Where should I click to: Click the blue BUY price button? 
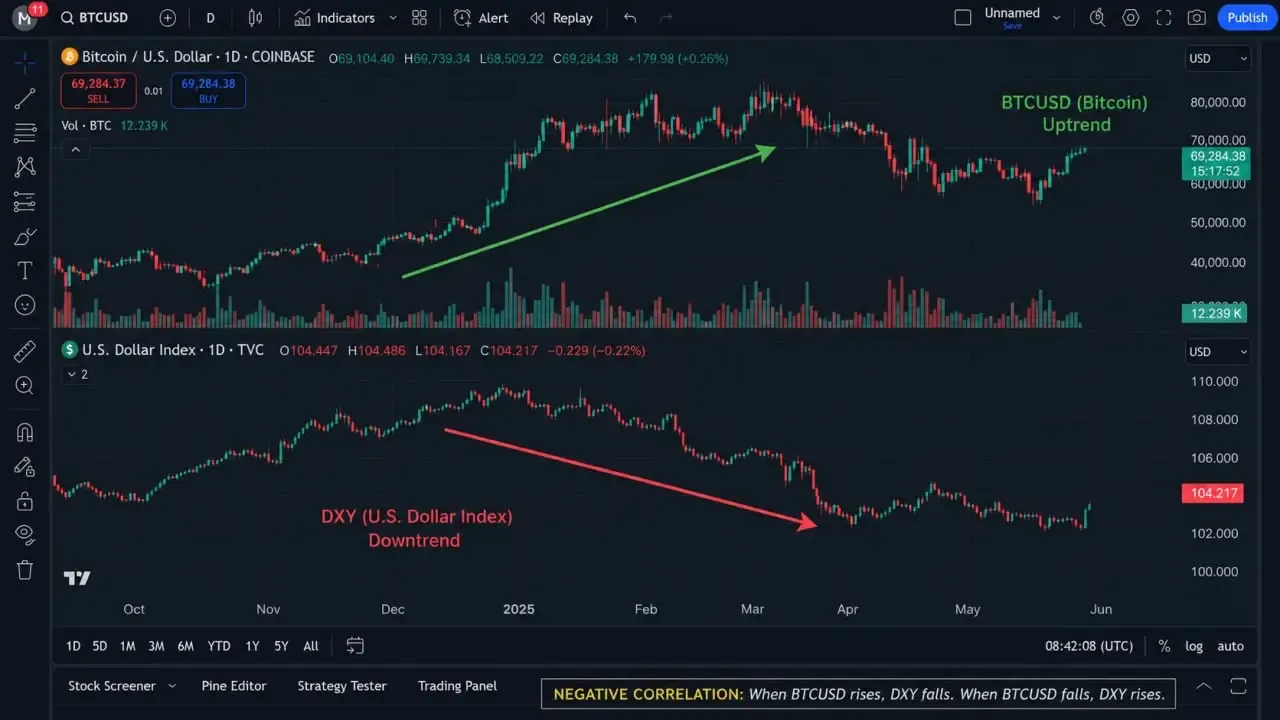pos(208,91)
